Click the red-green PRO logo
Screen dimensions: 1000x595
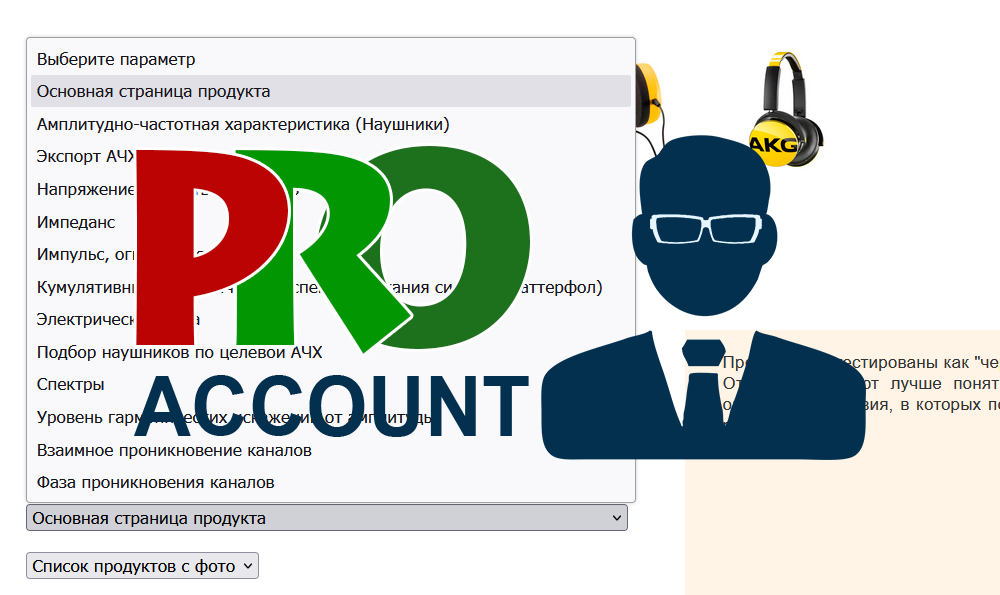tap(330, 250)
